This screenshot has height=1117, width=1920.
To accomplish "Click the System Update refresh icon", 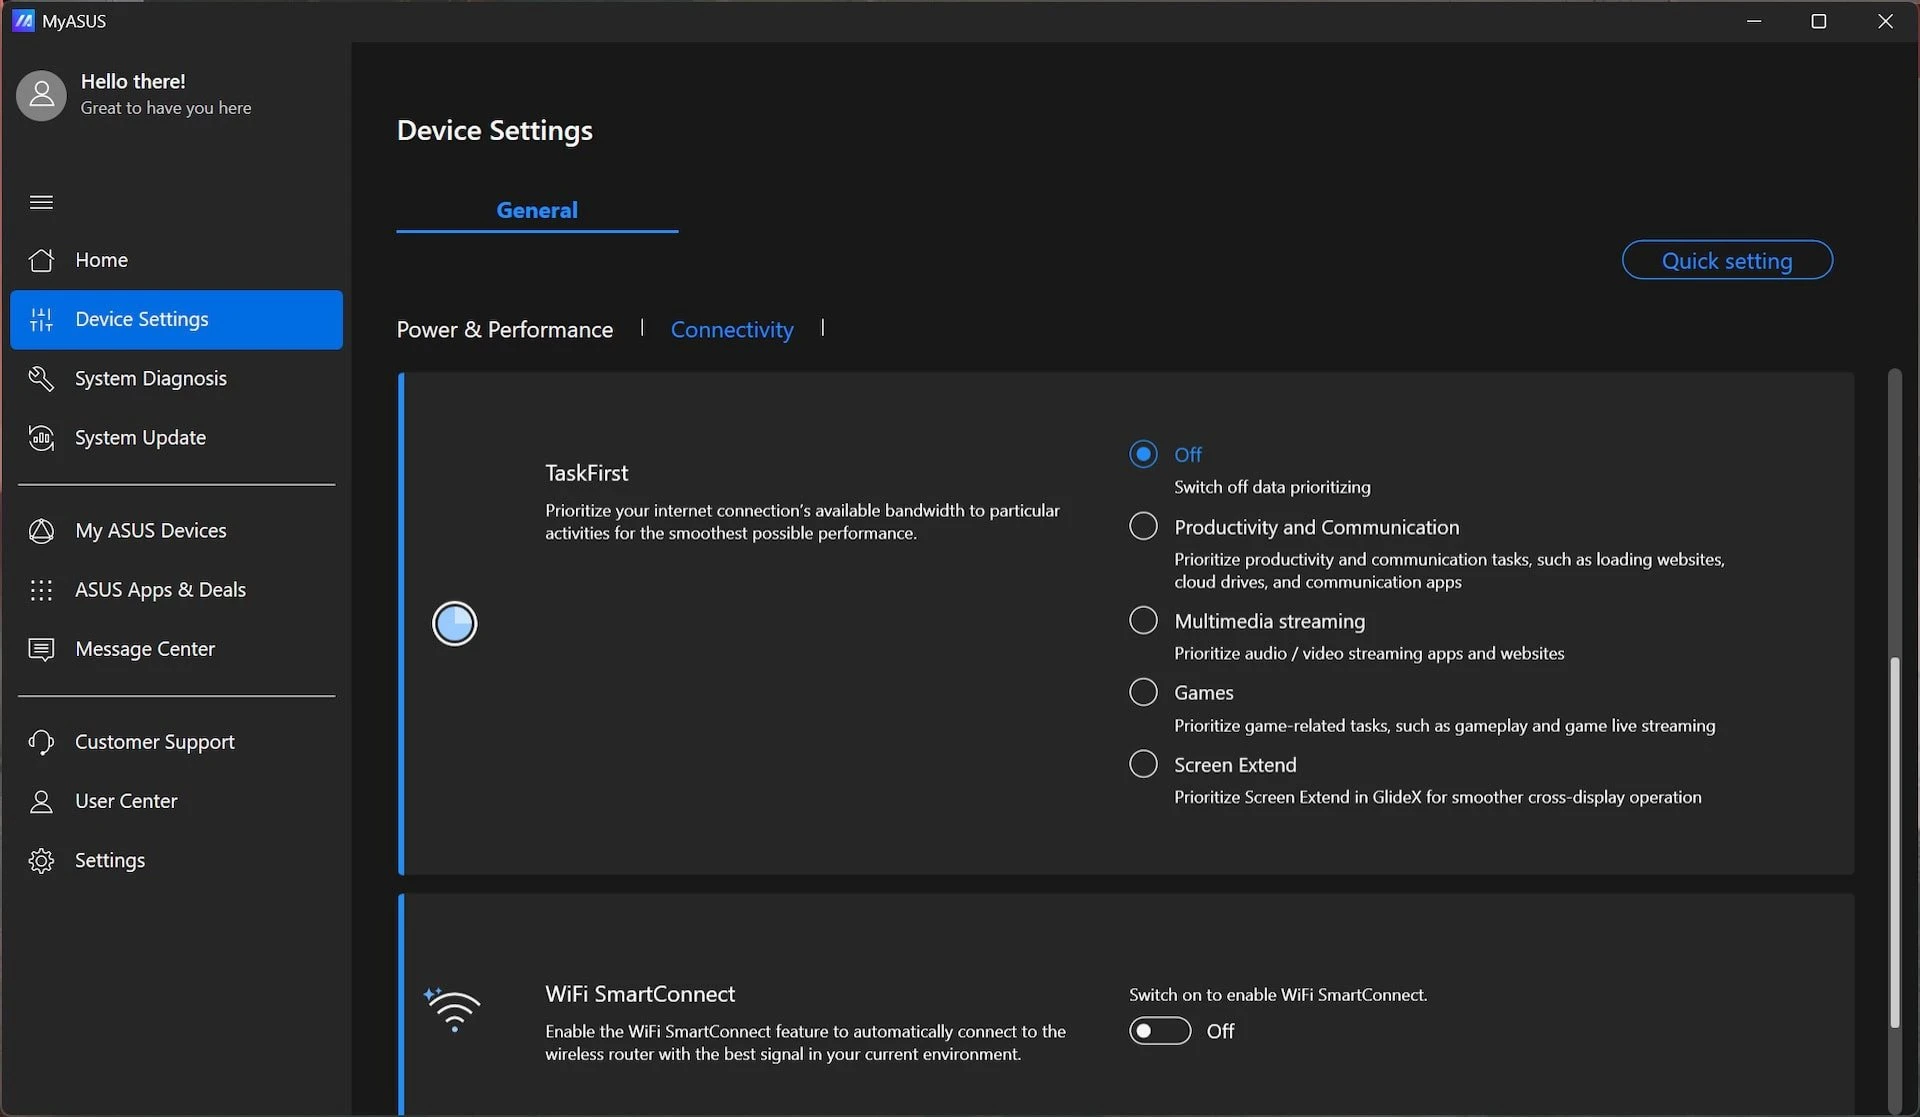I will [x=41, y=438].
